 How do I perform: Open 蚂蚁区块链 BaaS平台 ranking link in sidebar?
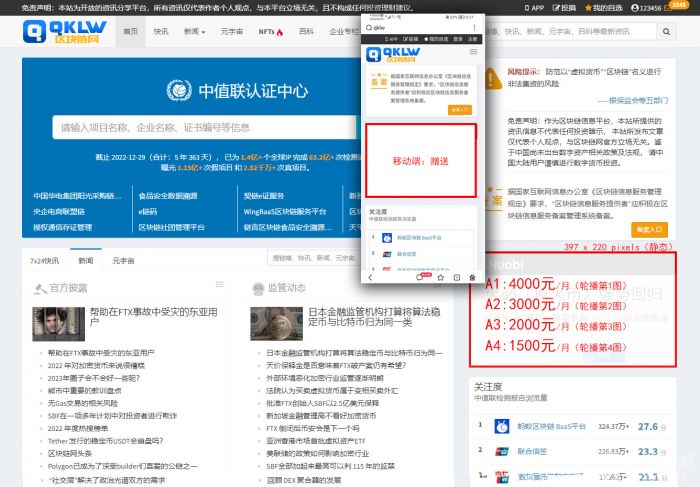point(551,426)
